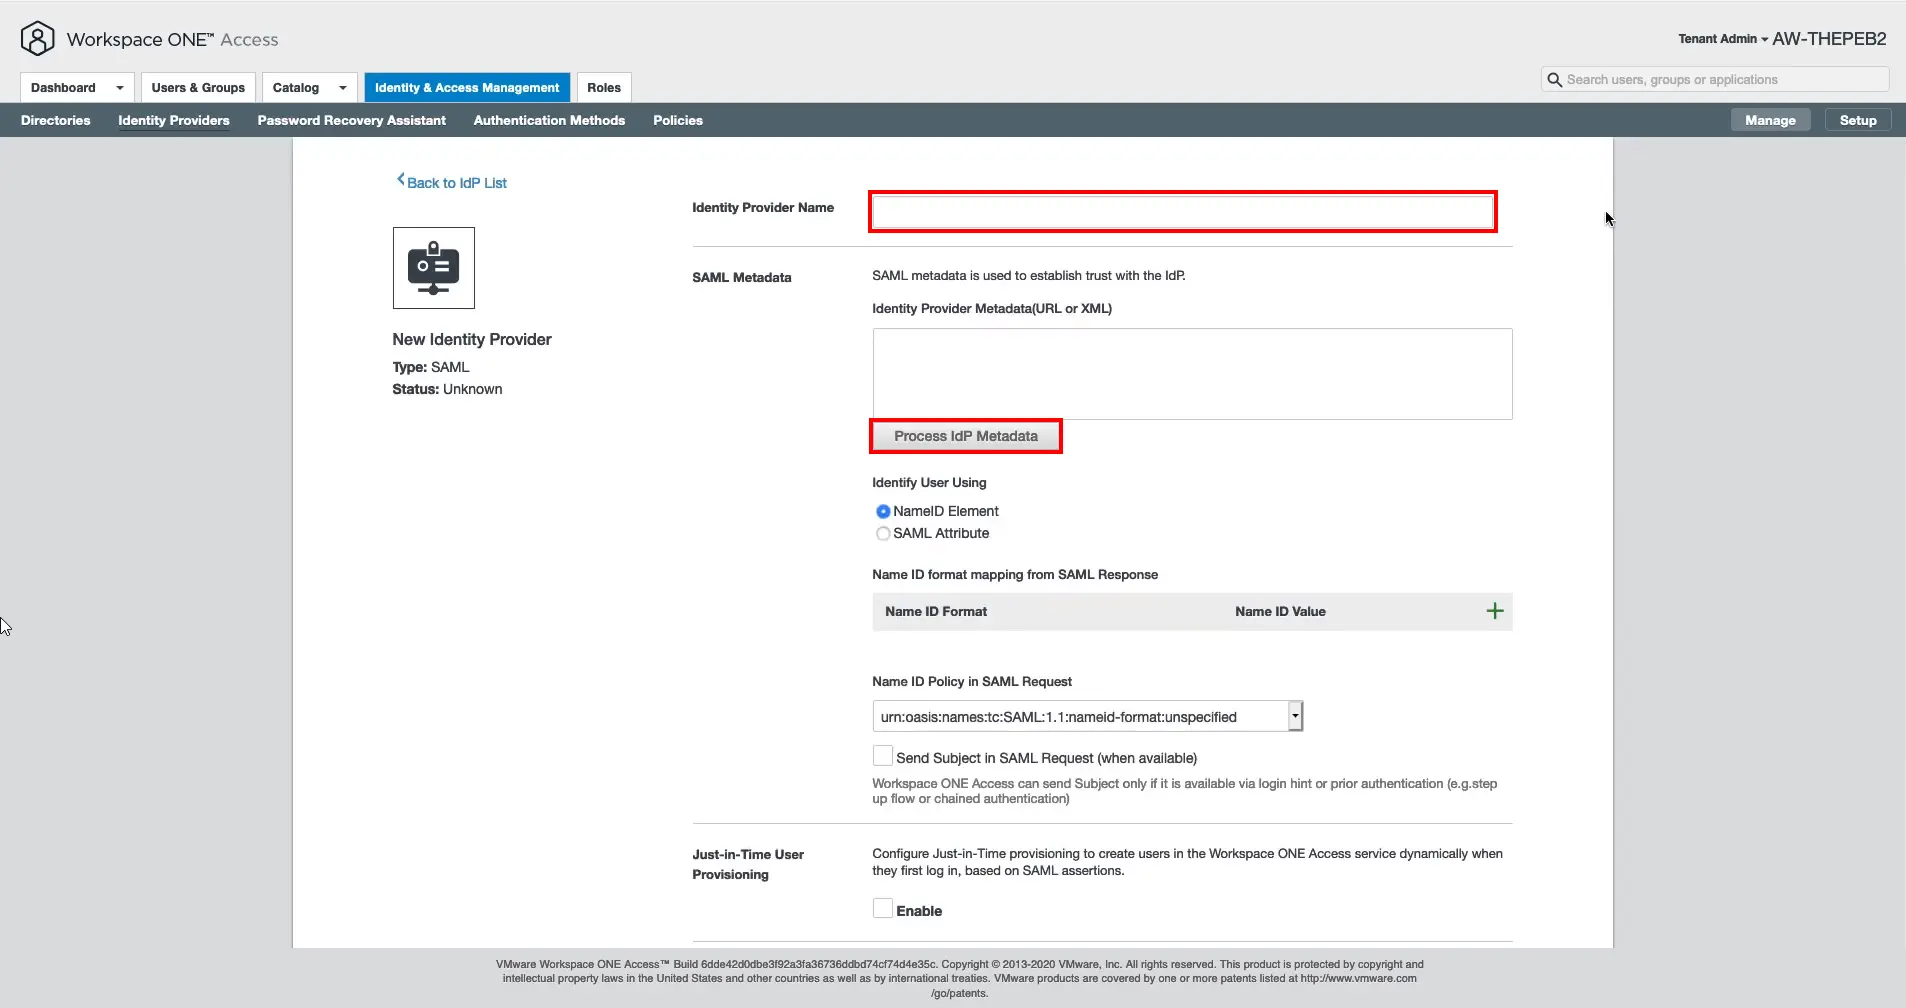
Task: Click the AW-THEPEB2 tenant name
Action: [x=1829, y=39]
